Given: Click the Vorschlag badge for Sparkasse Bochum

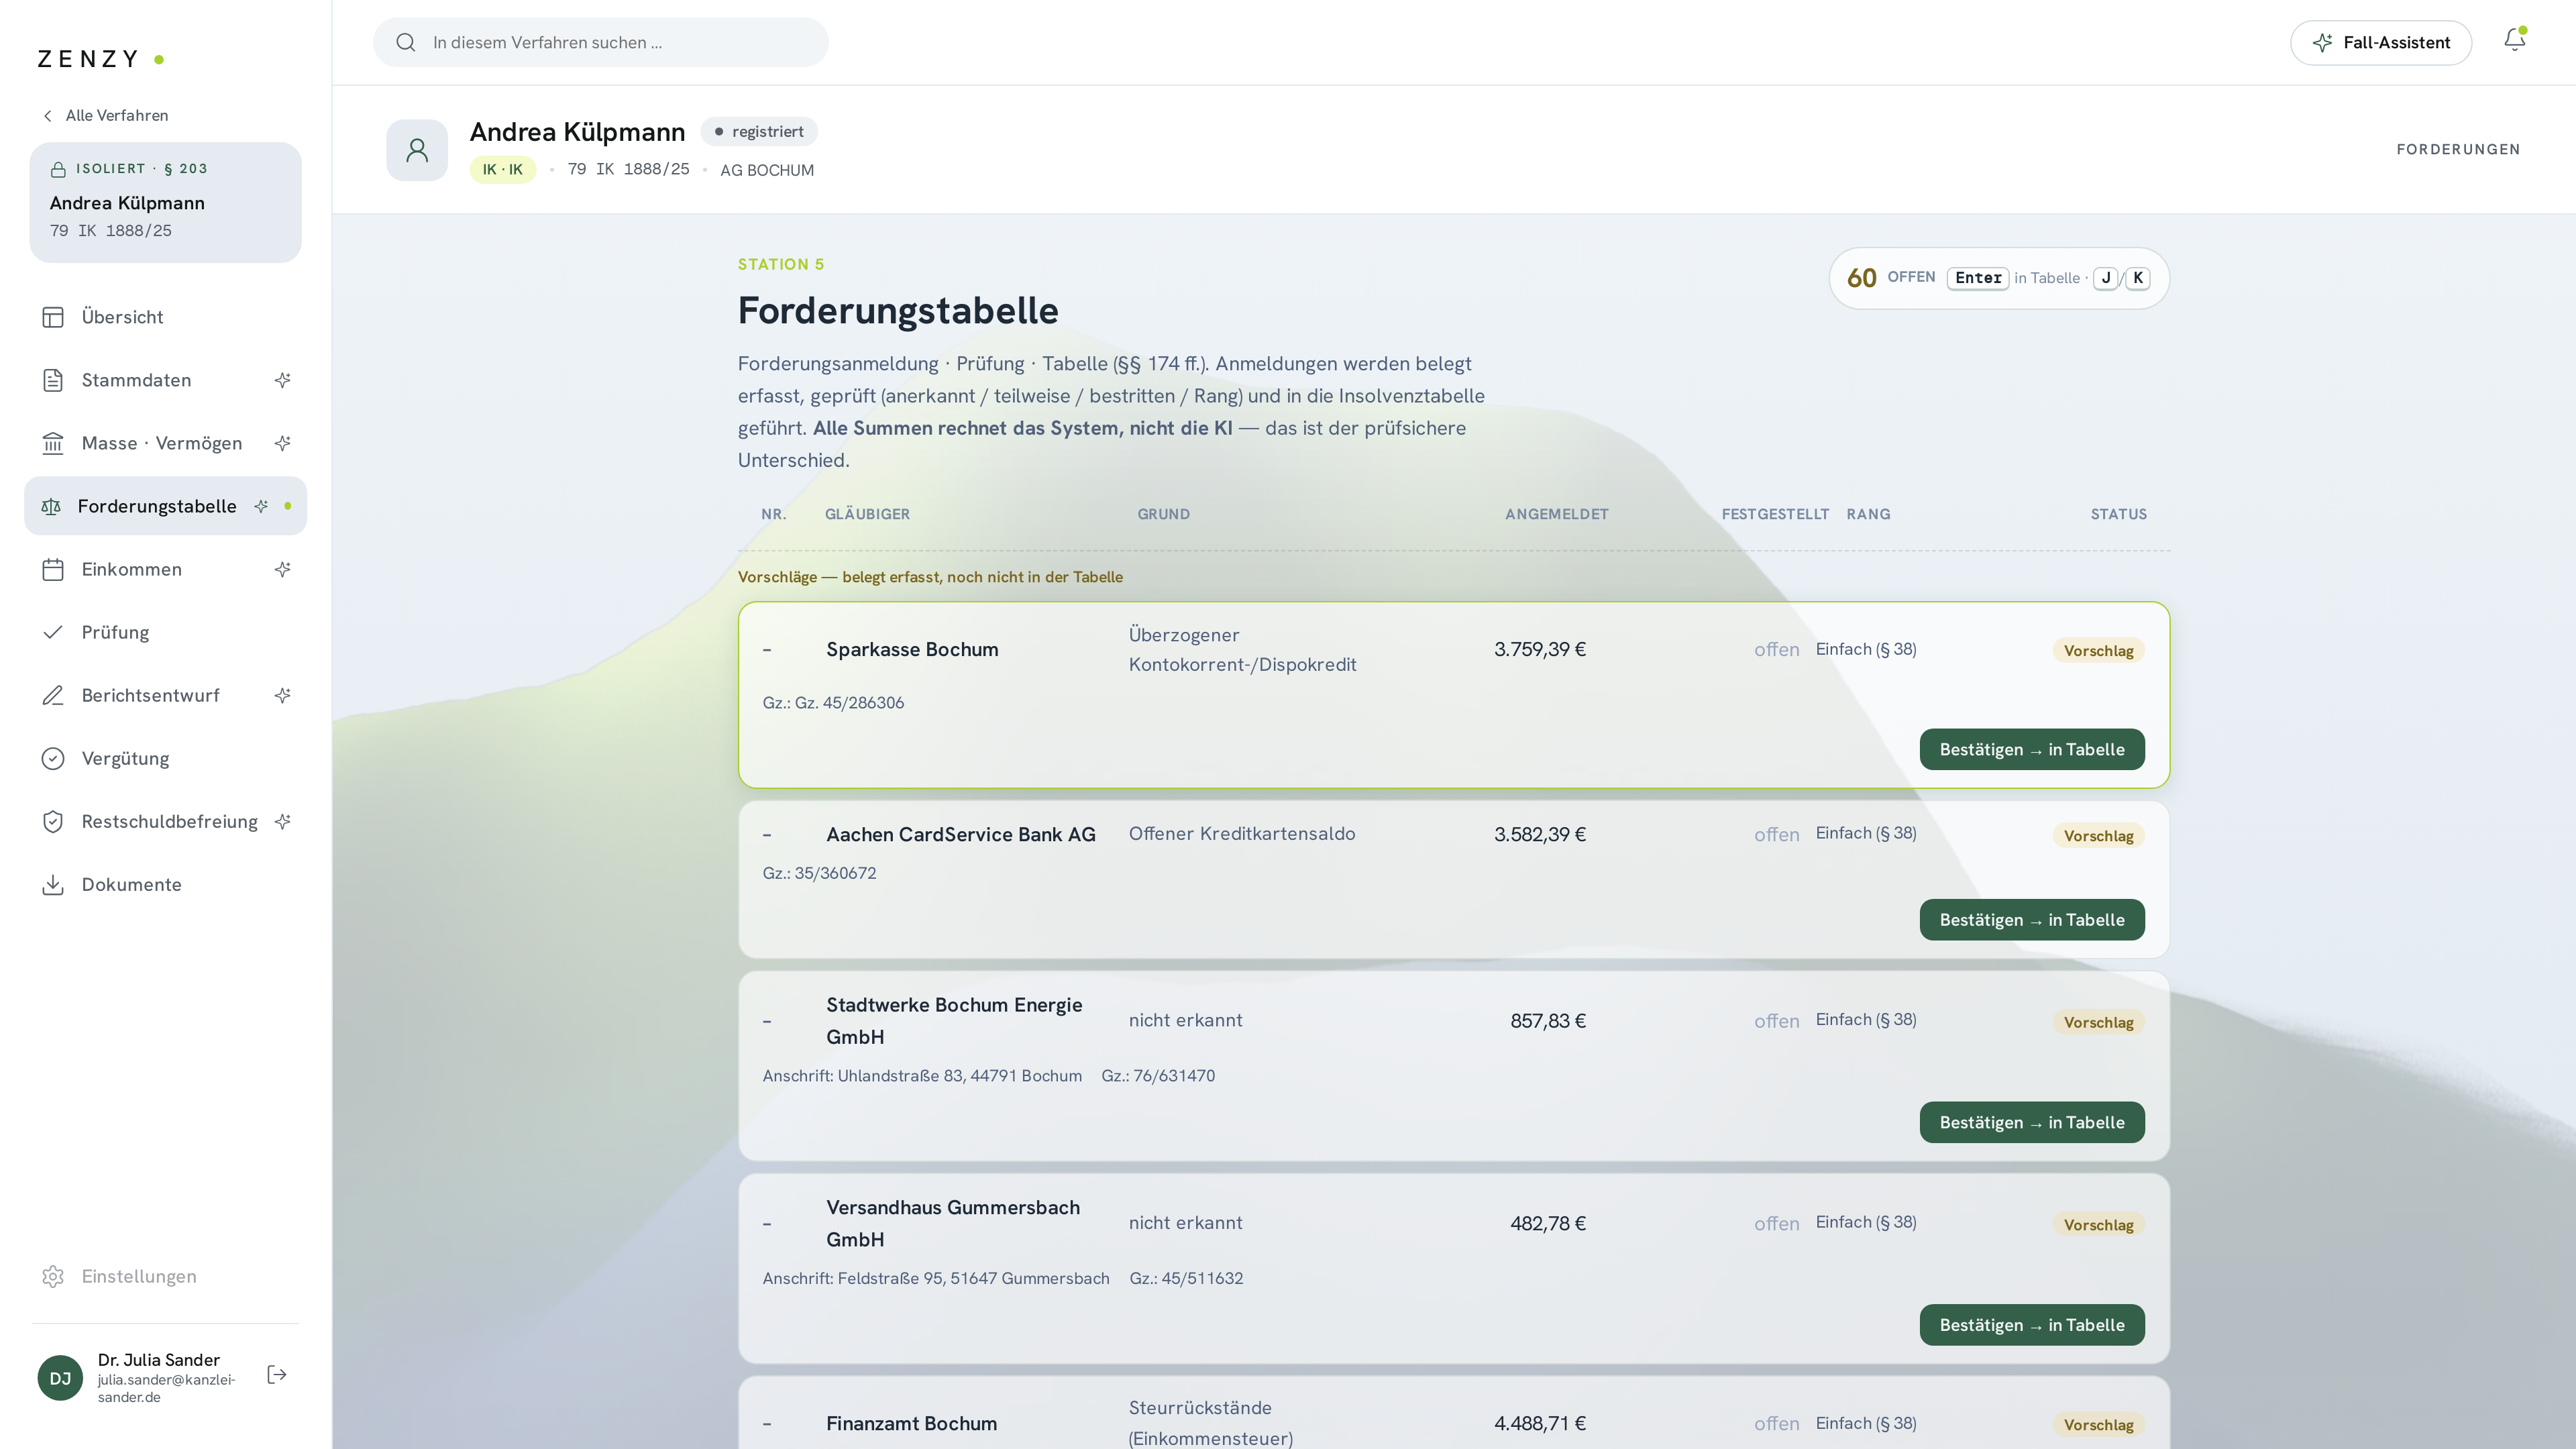Looking at the screenshot, I should click(2098, 650).
